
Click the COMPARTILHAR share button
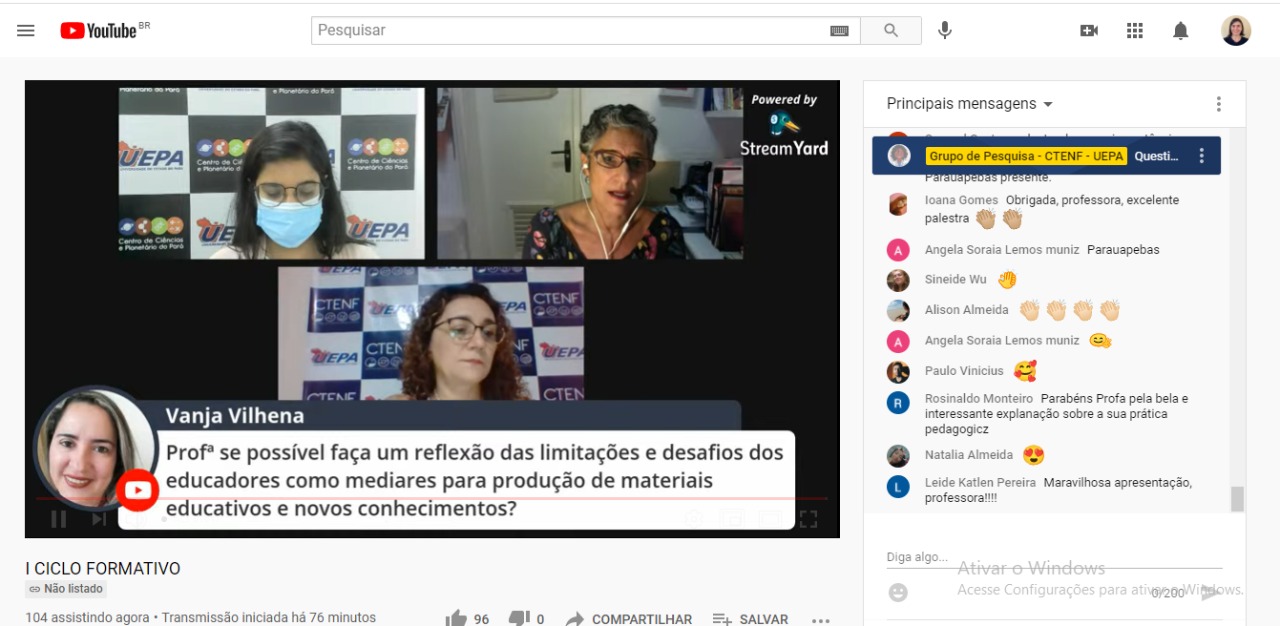pos(629,619)
